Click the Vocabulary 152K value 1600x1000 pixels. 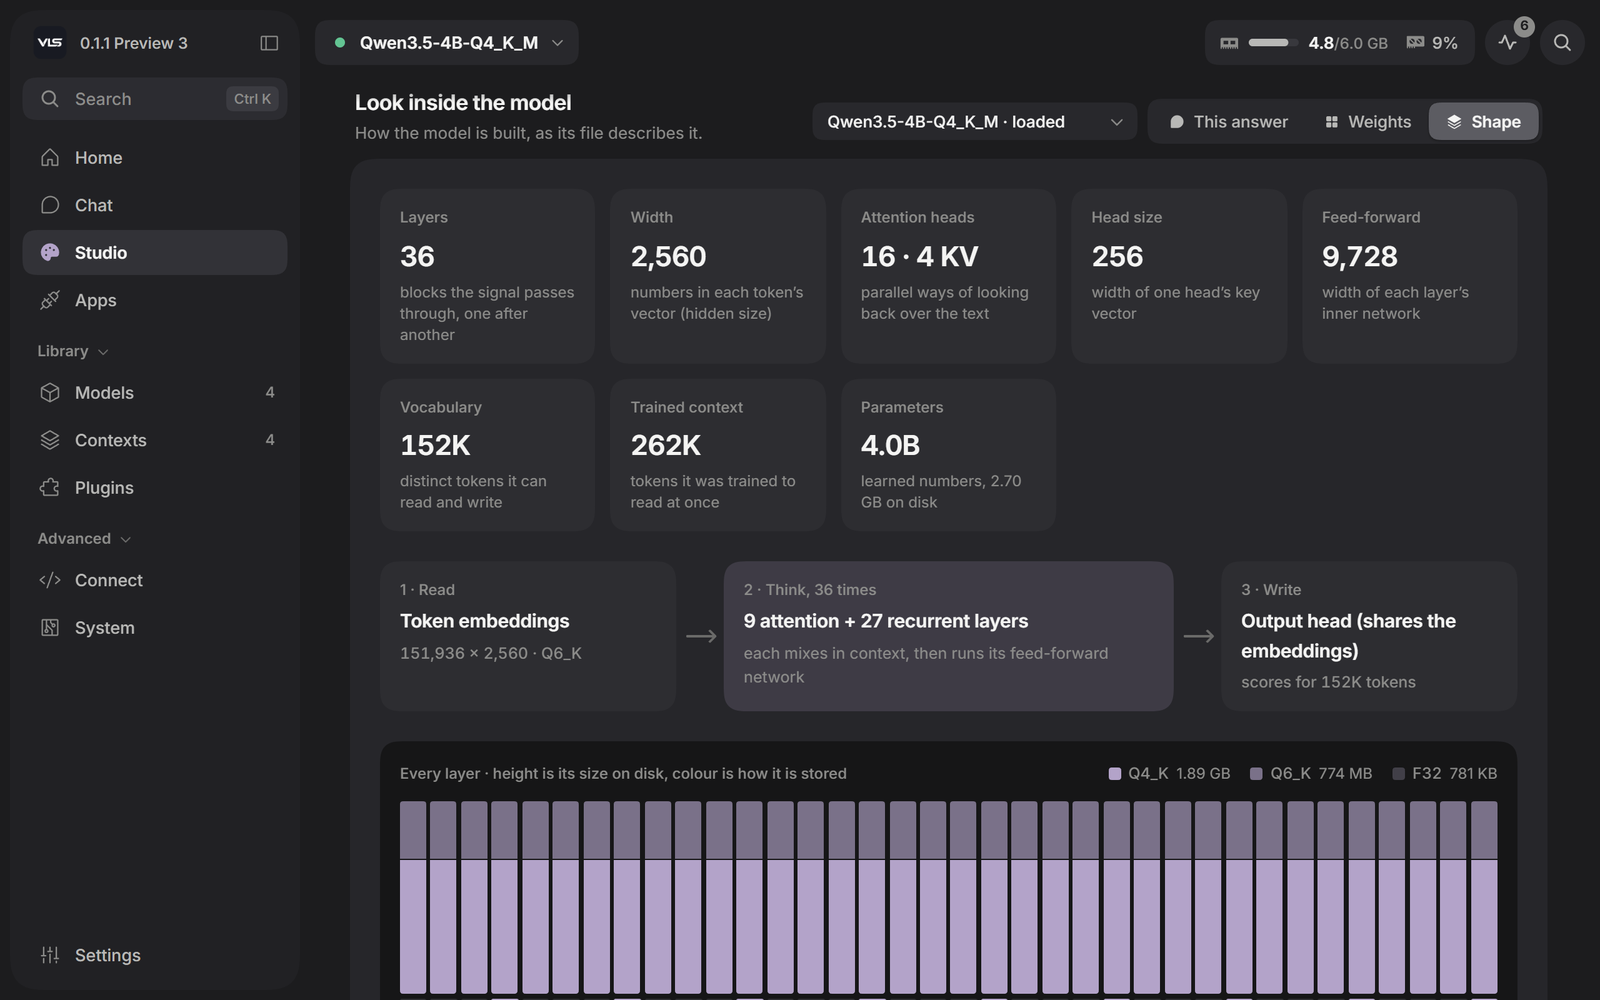tap(435, 445)
